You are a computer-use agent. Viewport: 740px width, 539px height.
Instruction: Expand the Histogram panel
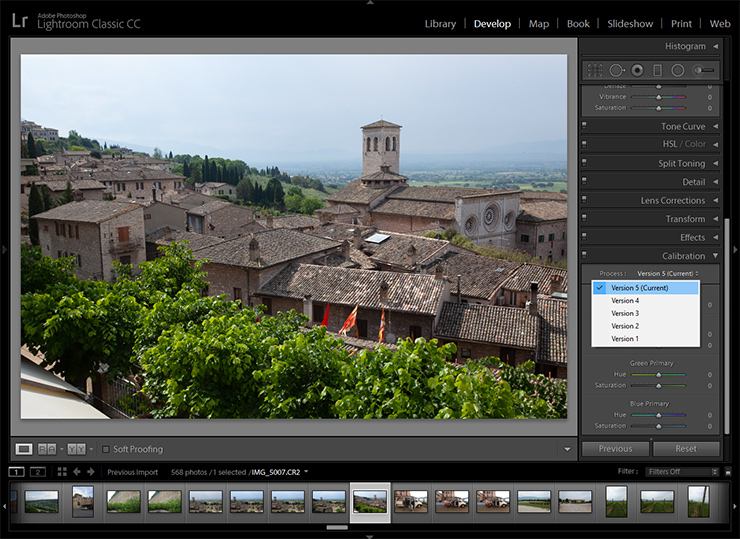pyautogui.click(x=715, y=46)
